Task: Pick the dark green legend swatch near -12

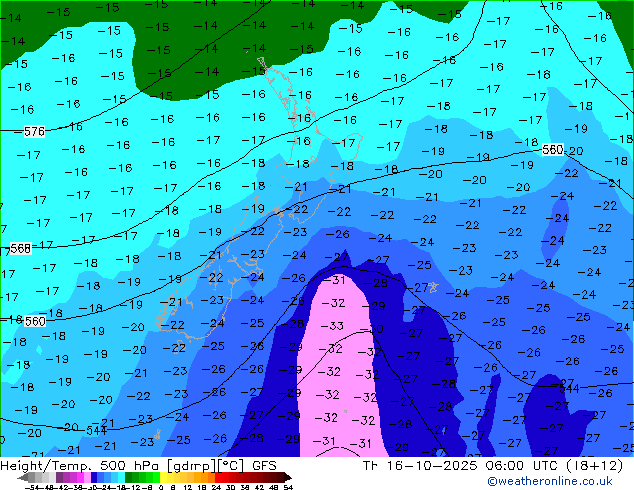Action: (x=129, y=477)
